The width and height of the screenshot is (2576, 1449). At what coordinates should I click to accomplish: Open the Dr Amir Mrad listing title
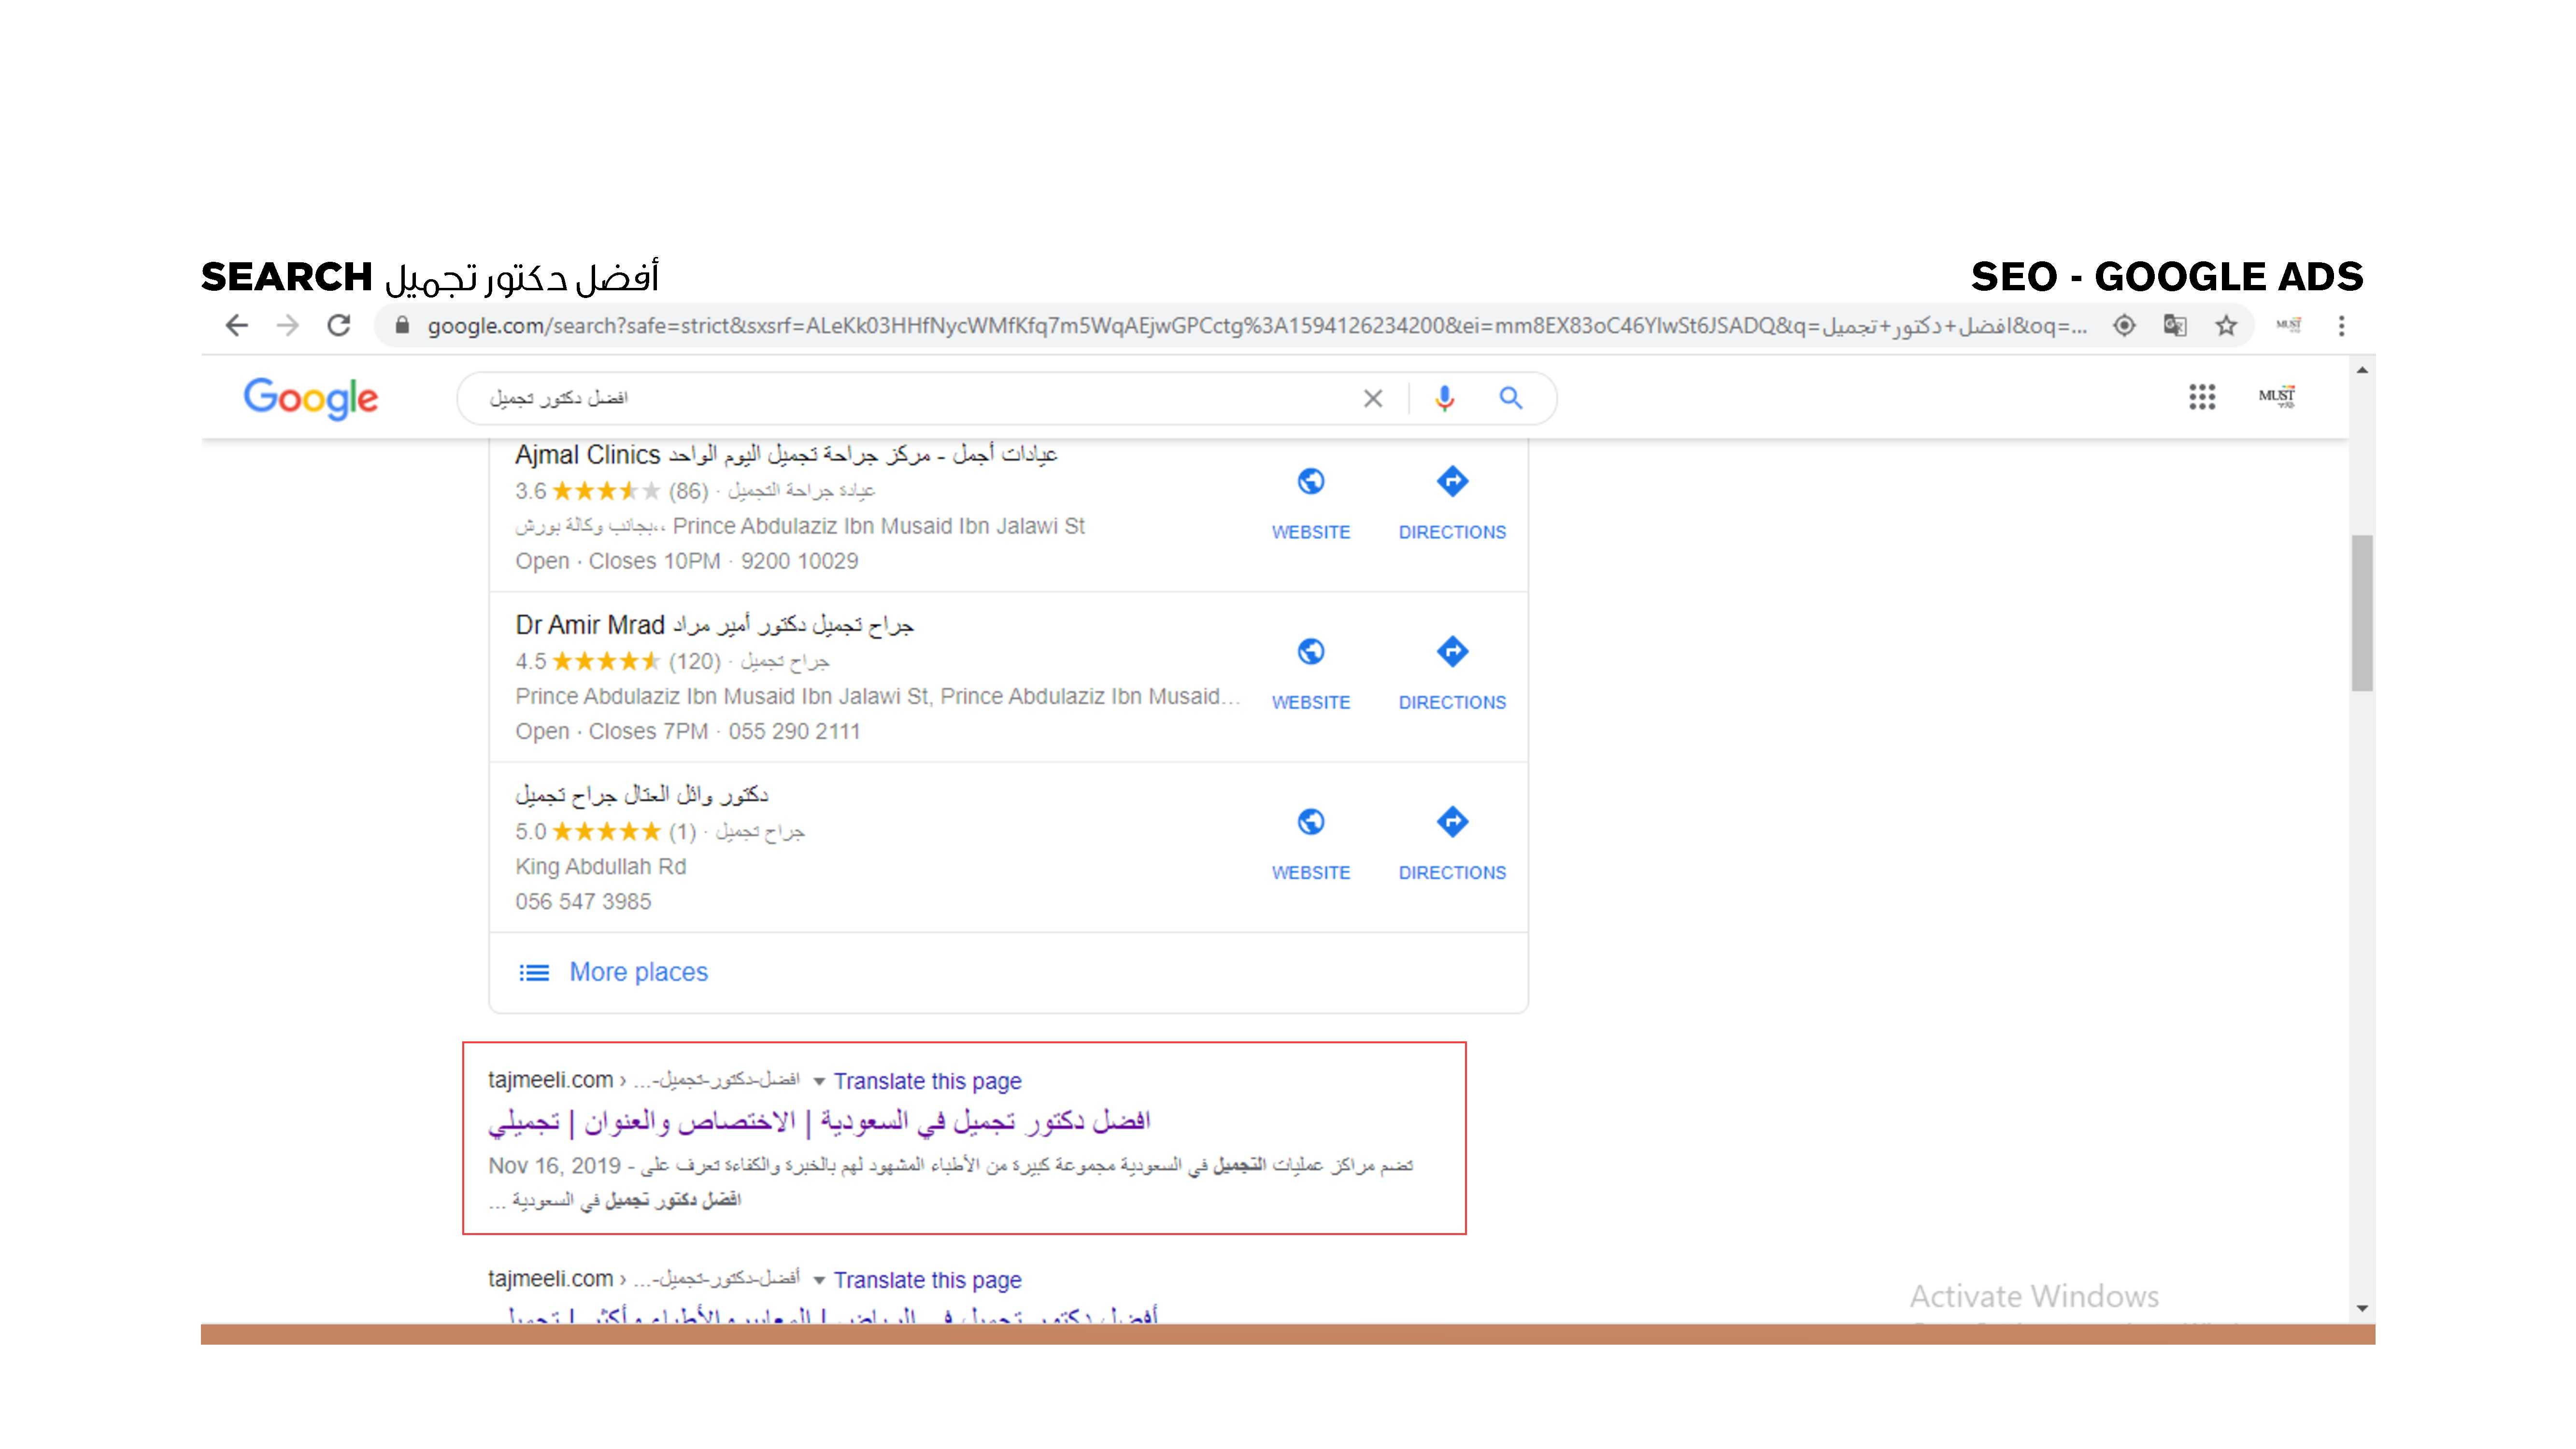point(714,626)
